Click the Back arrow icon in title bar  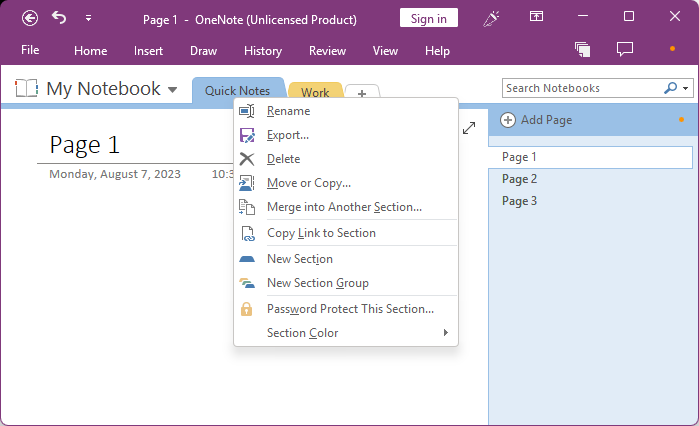pyautogui.click(x=30, y=18)
